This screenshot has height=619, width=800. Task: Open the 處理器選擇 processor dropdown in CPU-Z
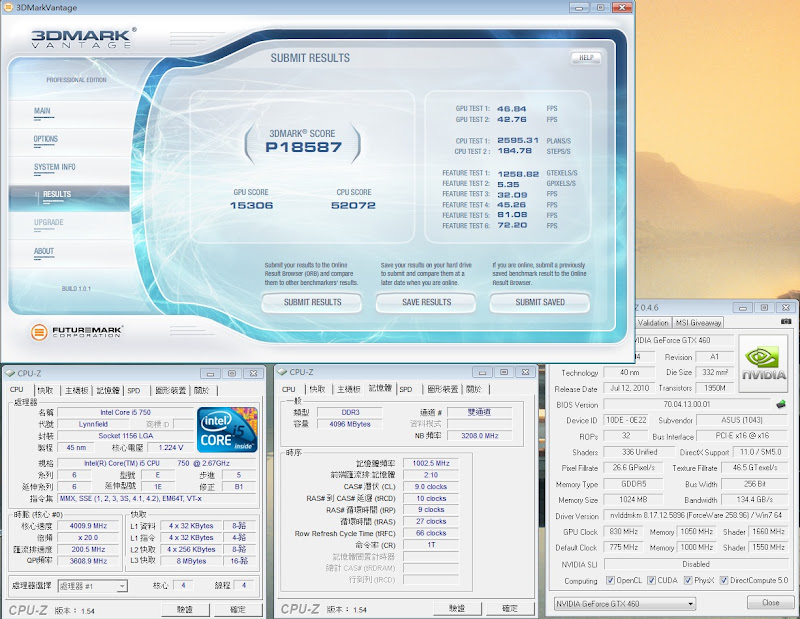tap(93, 586)
